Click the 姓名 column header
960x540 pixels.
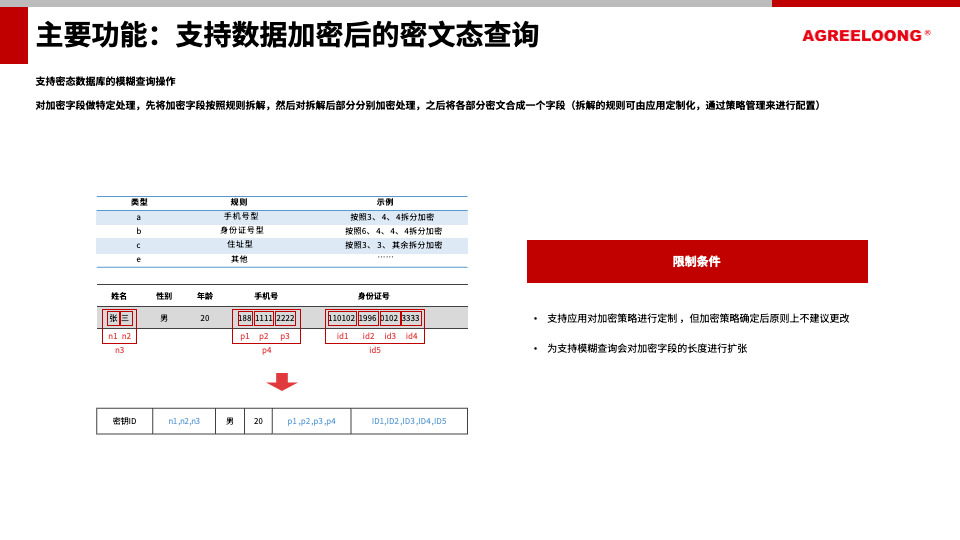[119, 296]
